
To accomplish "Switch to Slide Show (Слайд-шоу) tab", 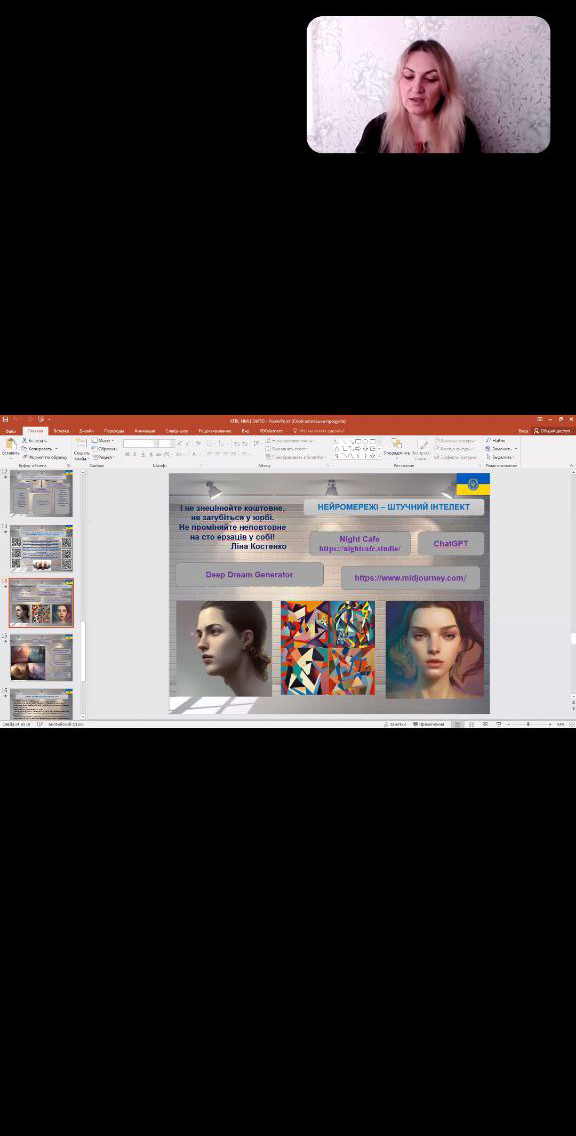I will click(177, 430).
